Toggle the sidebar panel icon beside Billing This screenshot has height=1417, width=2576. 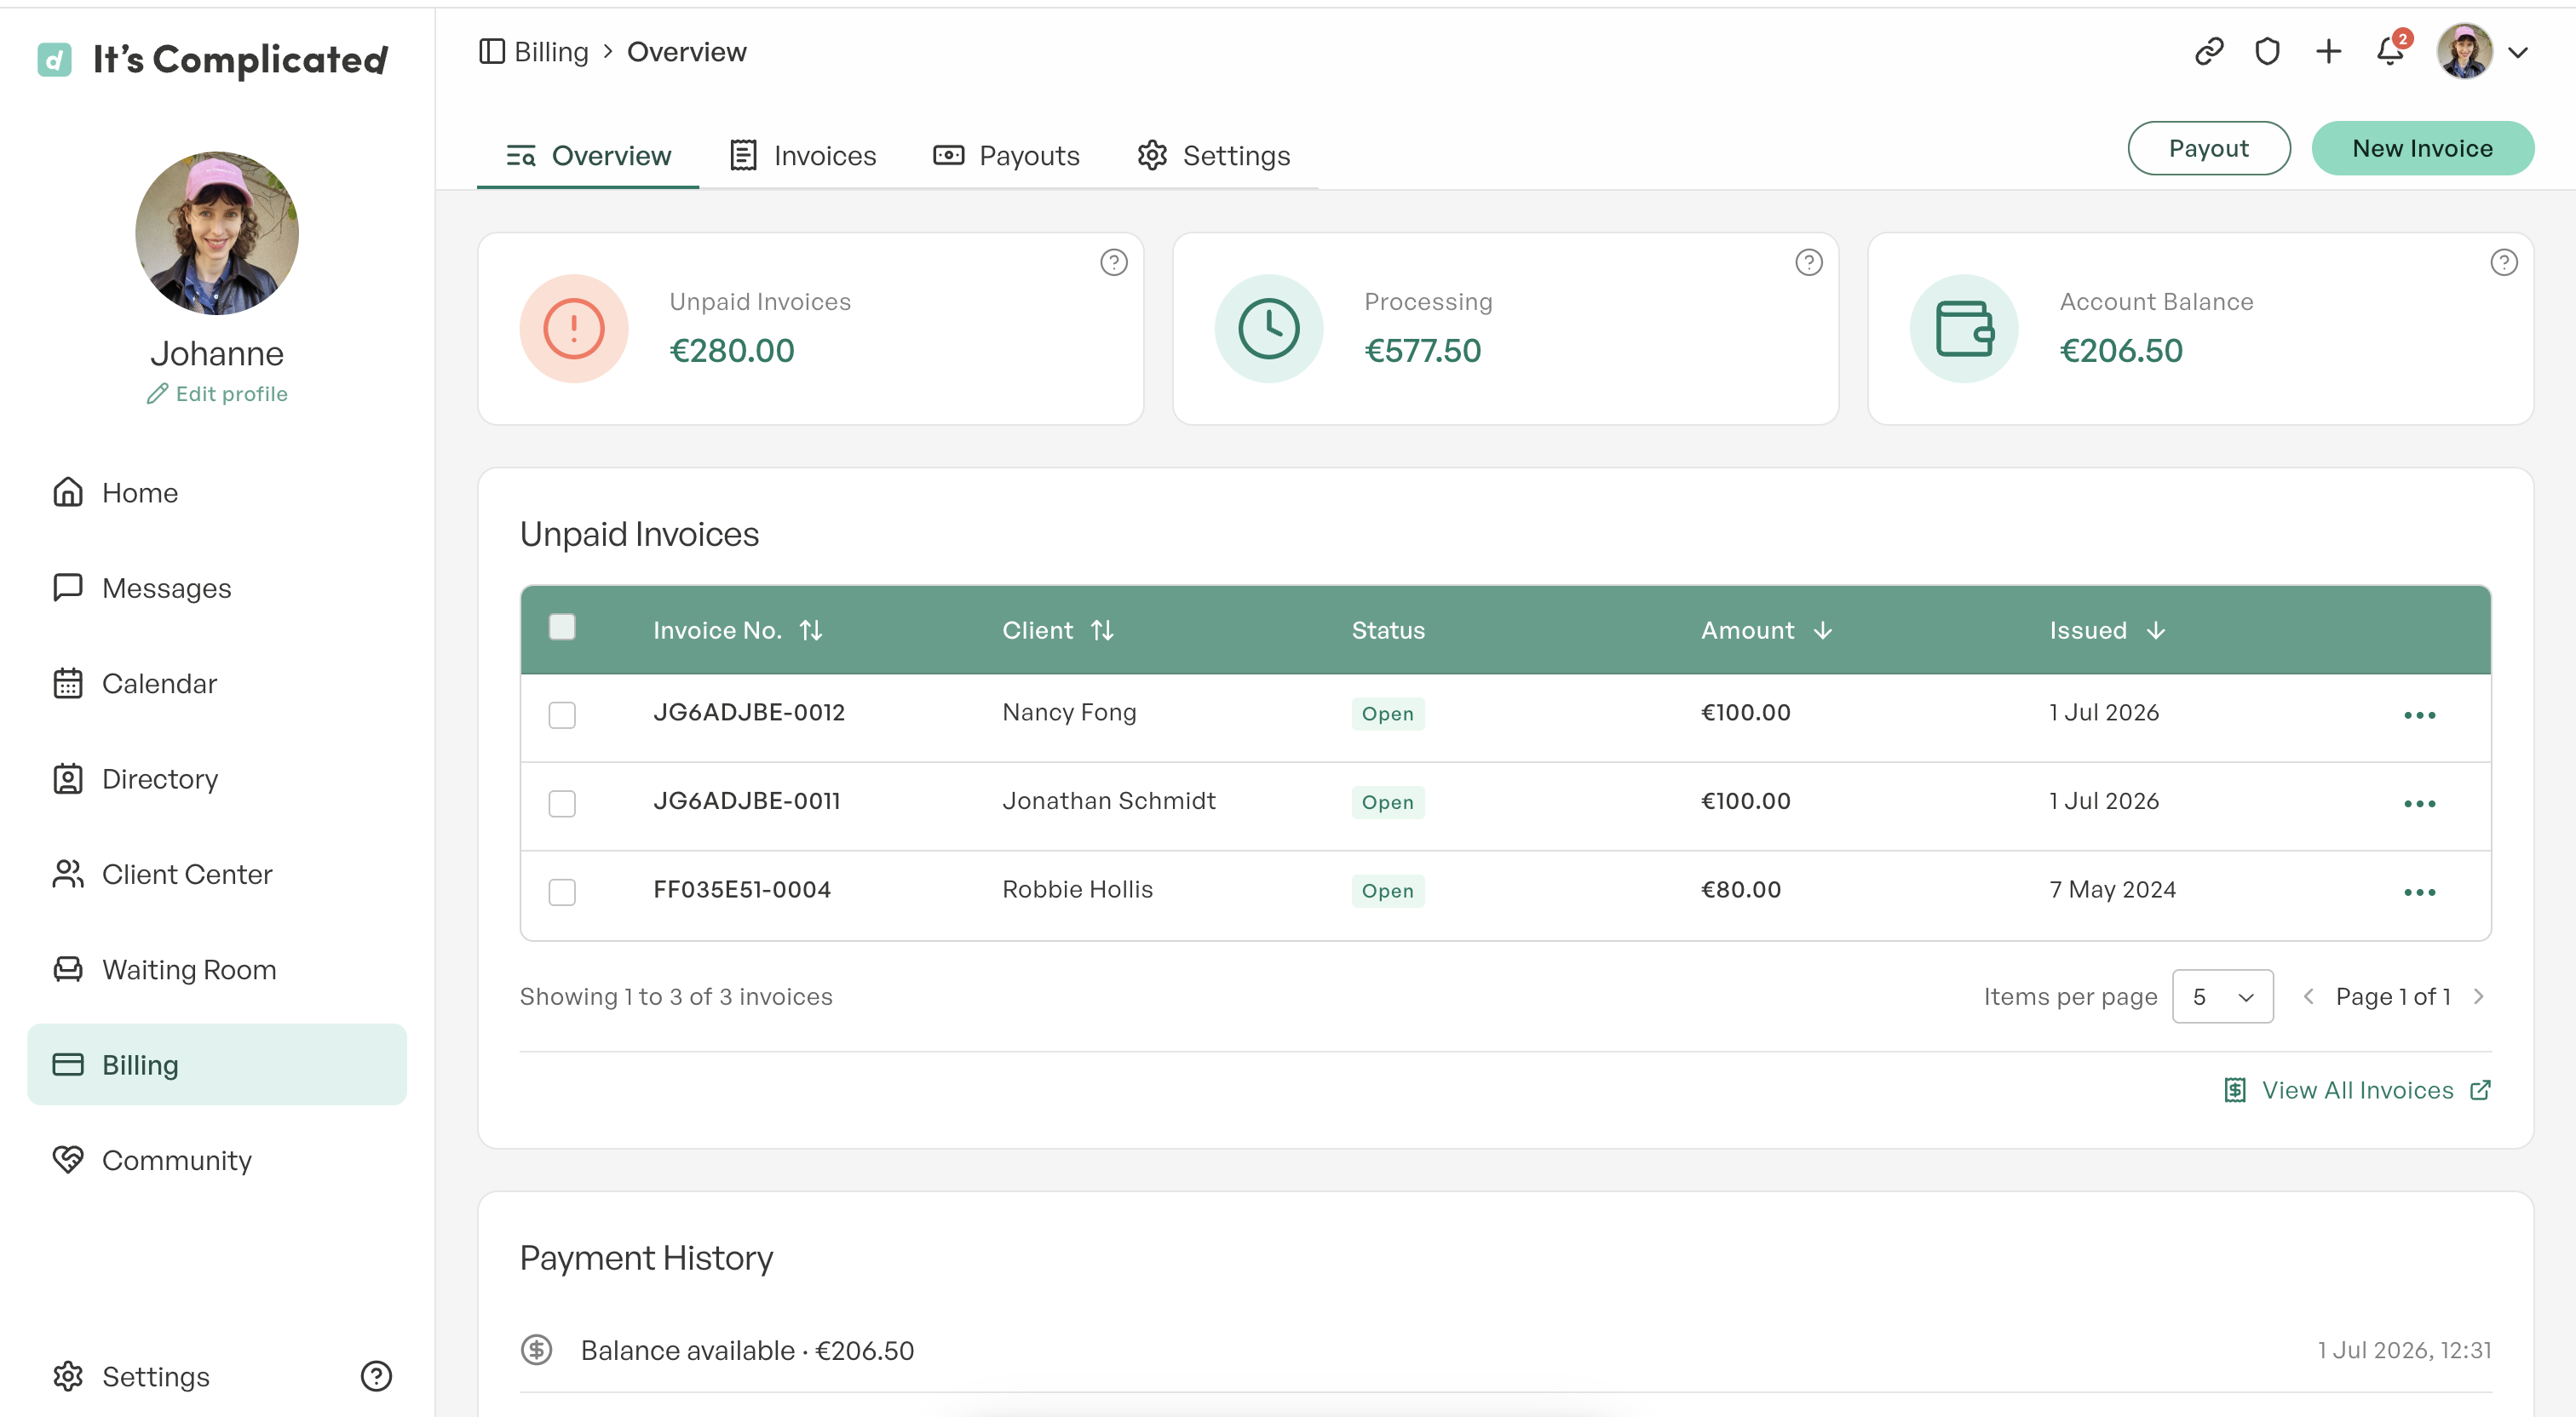click(x=491, y=52)
